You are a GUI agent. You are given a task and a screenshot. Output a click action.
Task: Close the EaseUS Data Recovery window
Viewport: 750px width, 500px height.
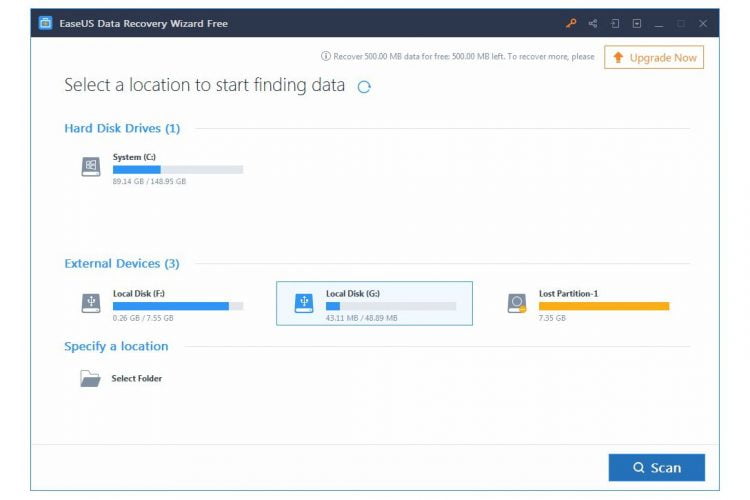pyautogui.click(x=703, y=23)
